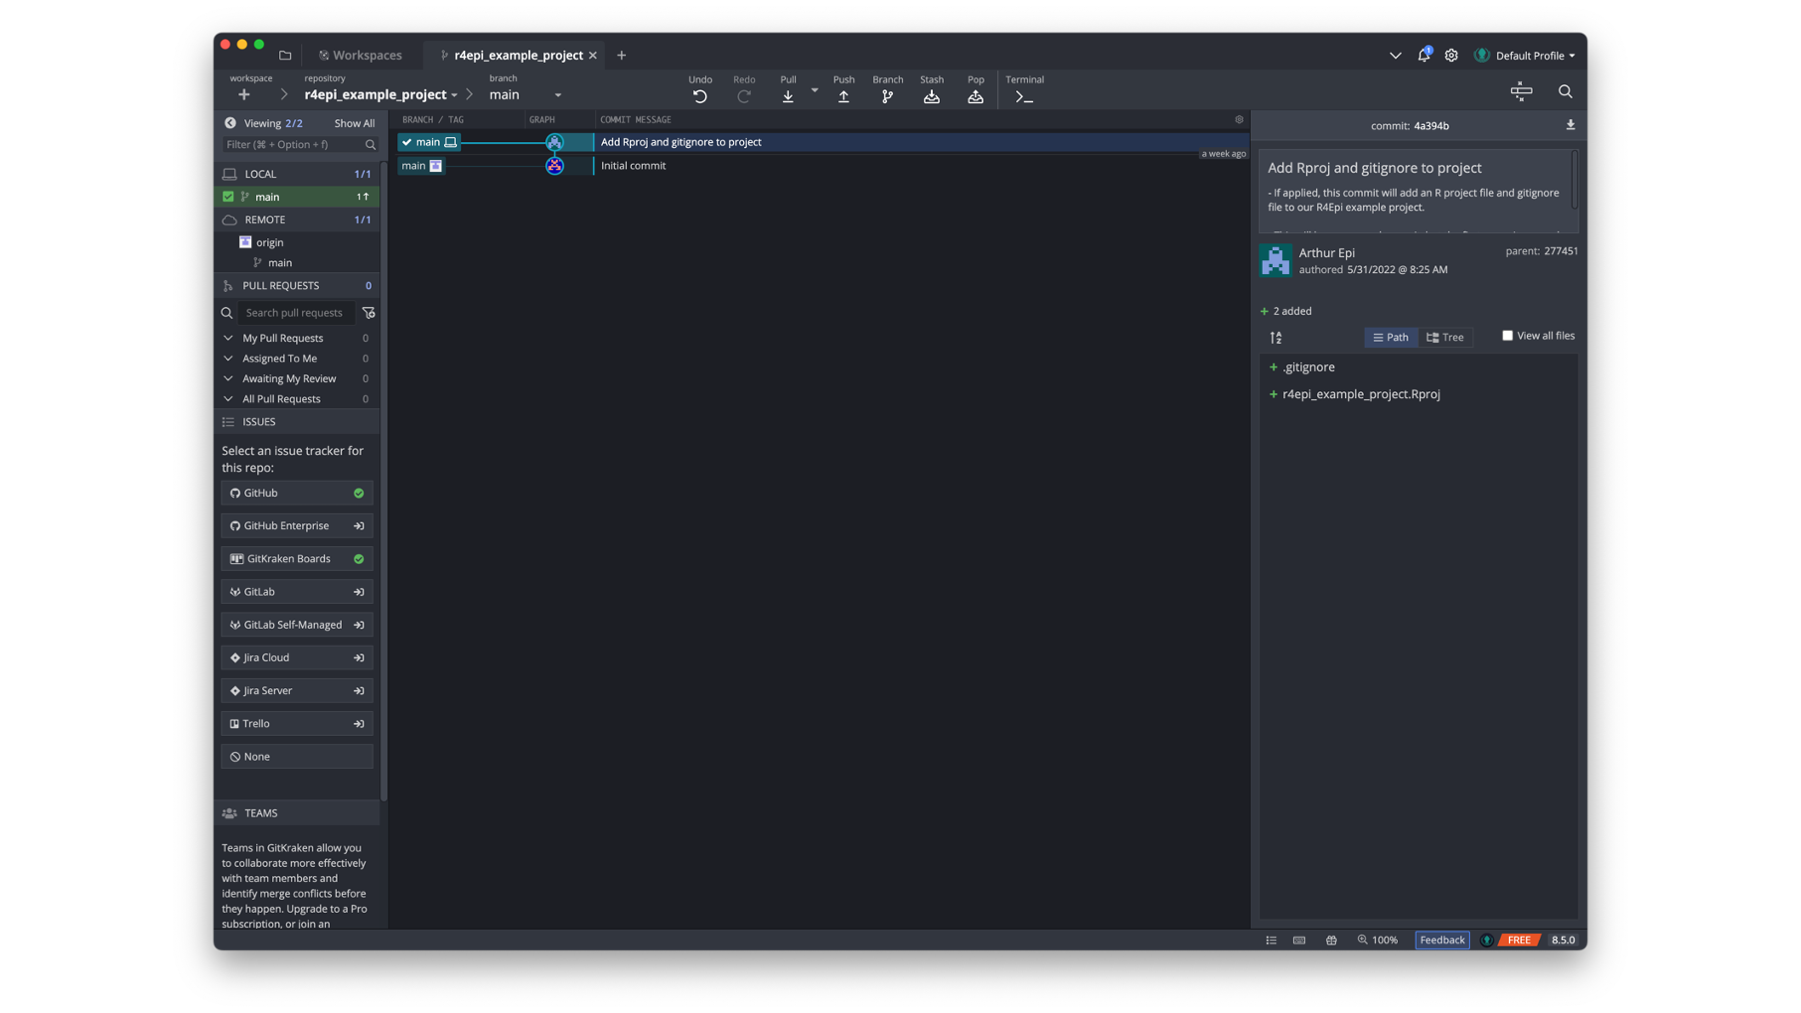Click the sort files icon in the commit panel
The image size is (1801, 1013).
click(x=1276, y=338)
